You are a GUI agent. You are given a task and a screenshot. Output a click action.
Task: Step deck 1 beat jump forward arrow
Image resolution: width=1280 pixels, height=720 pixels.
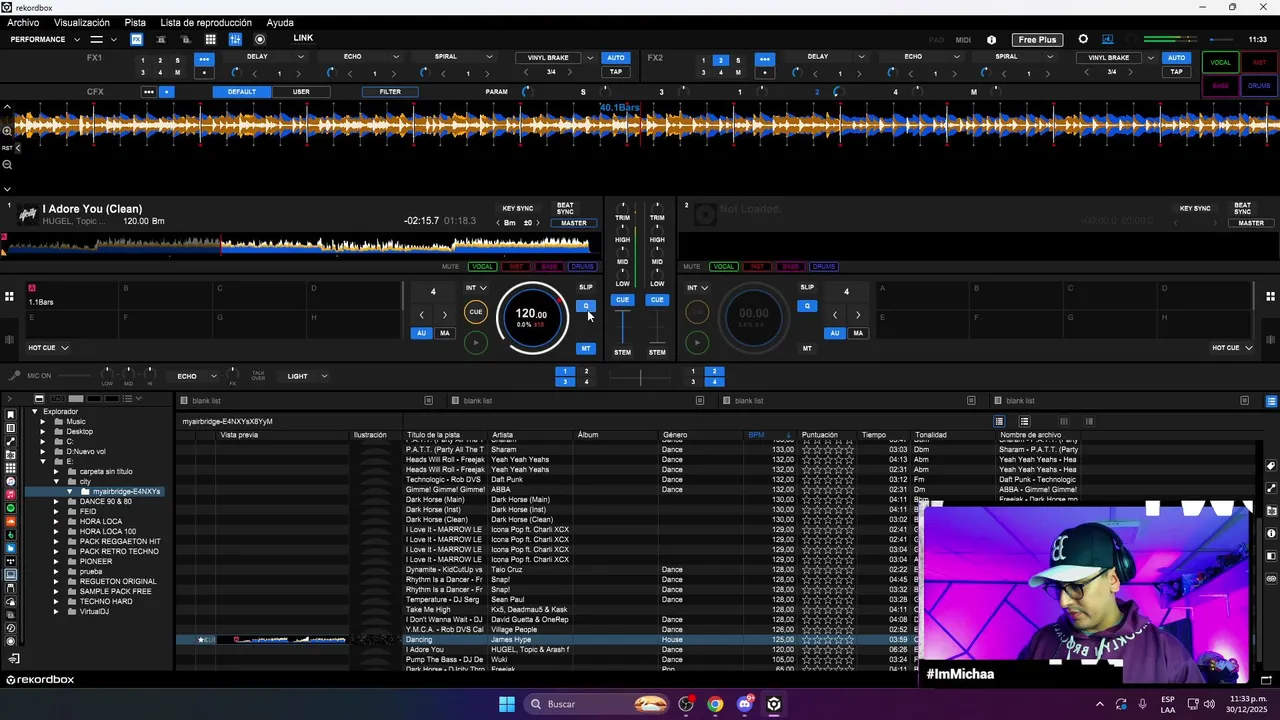click(x=445, y=315)
